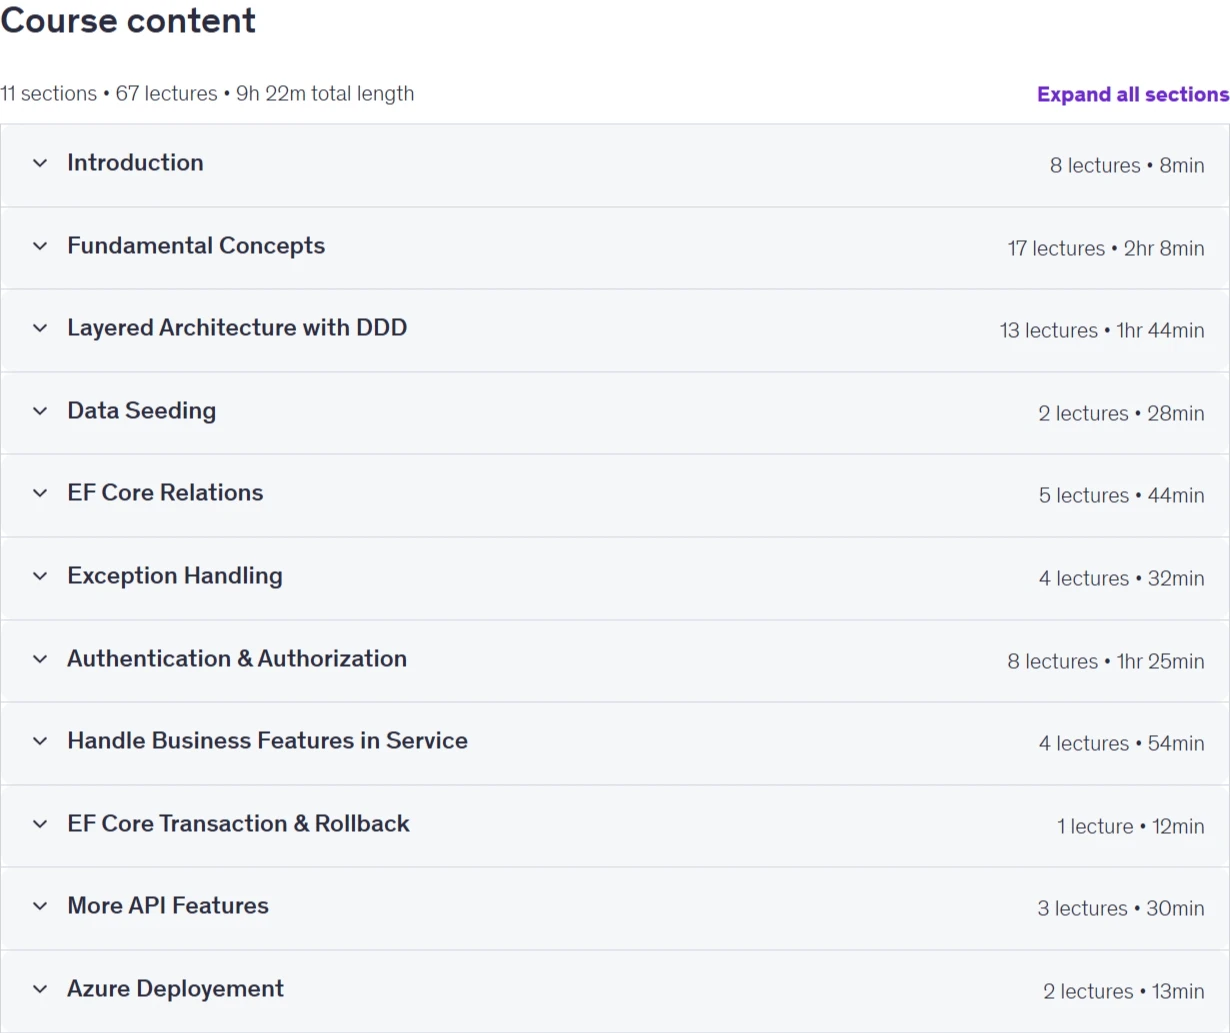Screen dimensions: 1230x1033
Task: Click Exception Handling section title
Action: pos(175,576)
